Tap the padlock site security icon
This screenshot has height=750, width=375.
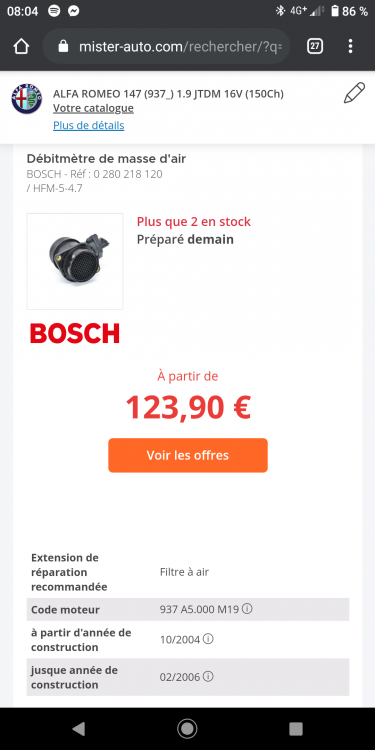(63, 46)
